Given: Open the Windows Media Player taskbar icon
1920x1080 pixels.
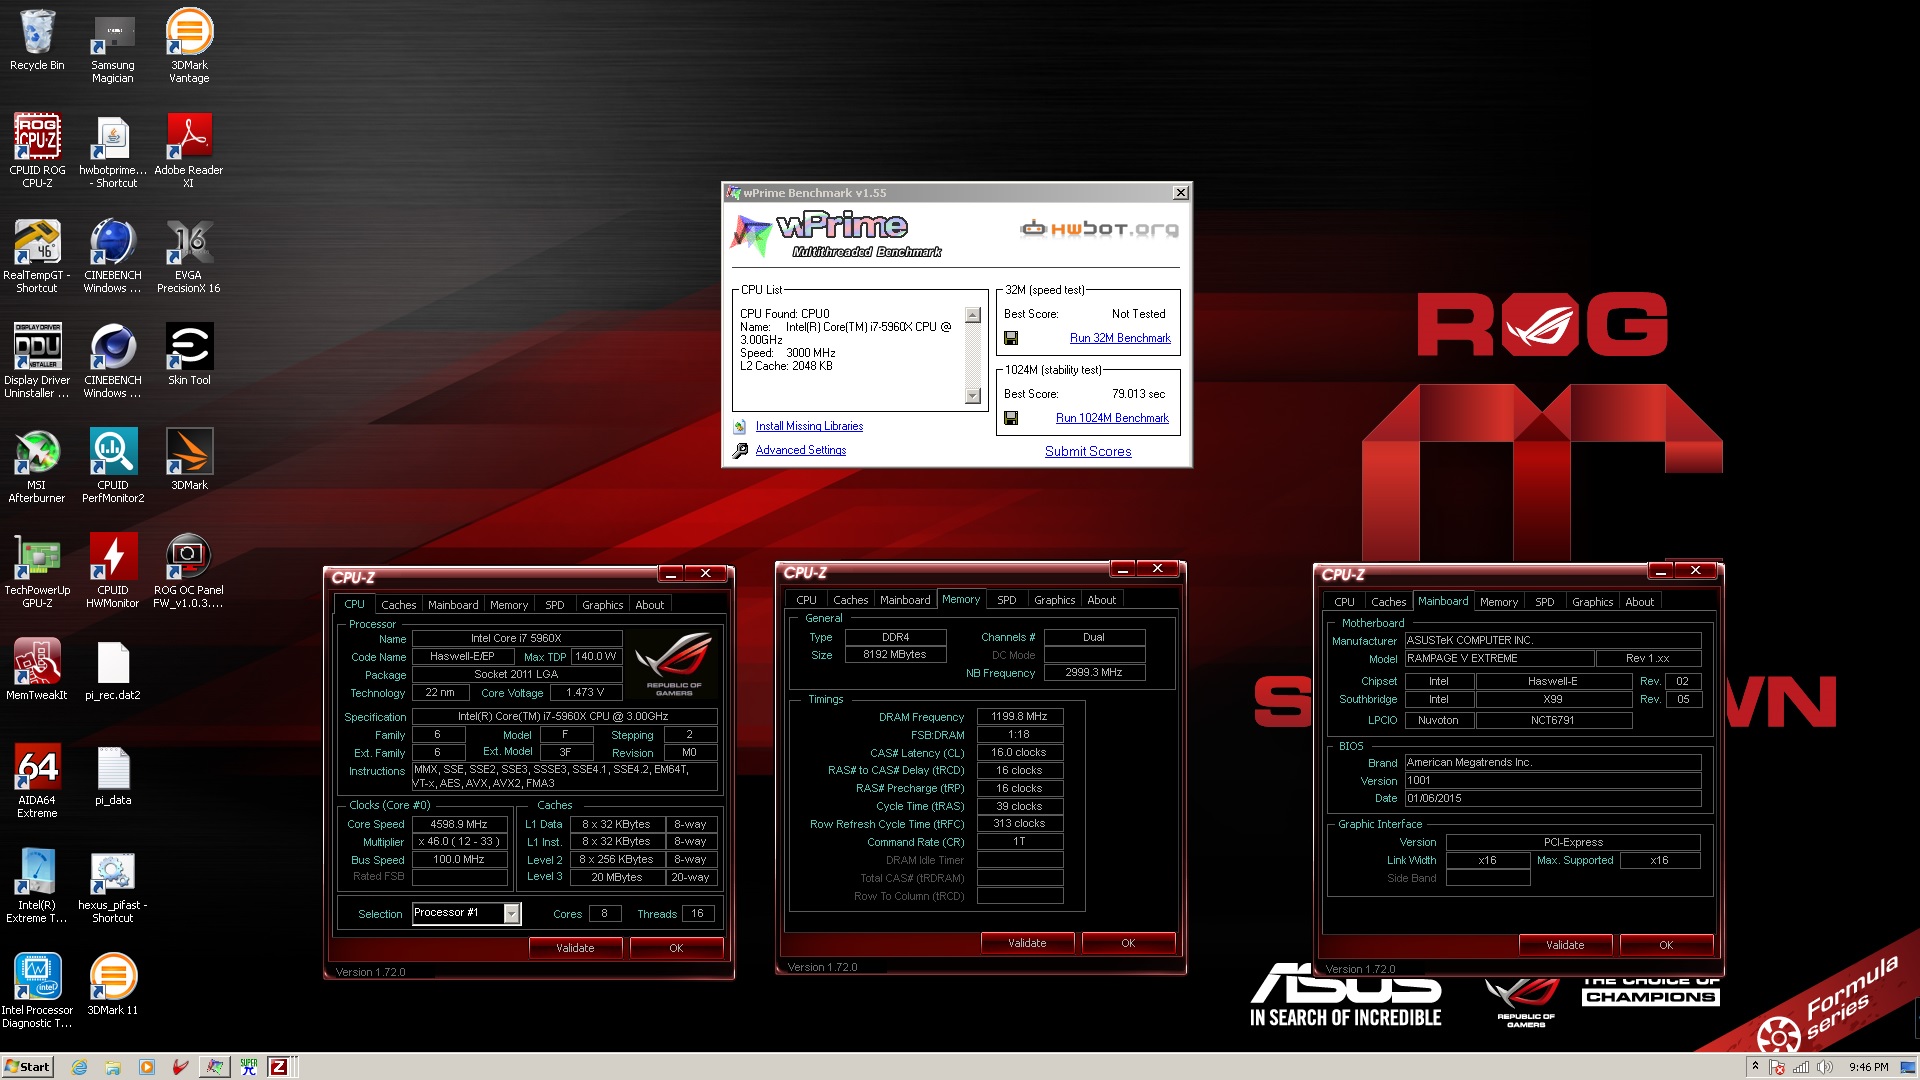Looking at the screenshot, I should click(x=147, y=1067).
